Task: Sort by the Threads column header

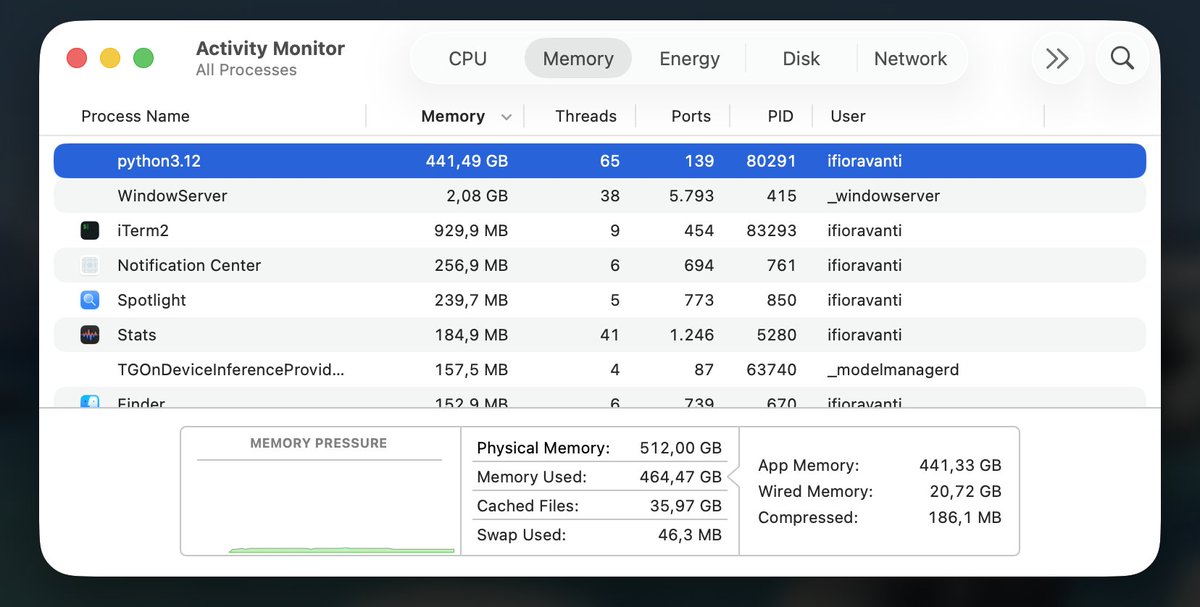Action: (x=586, y=116)
